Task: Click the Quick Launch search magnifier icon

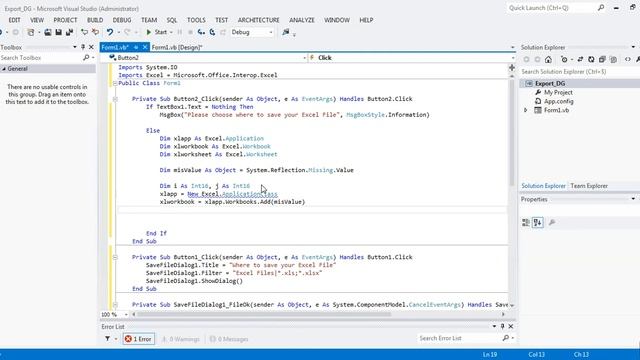Action: click(x=601, y=8)
